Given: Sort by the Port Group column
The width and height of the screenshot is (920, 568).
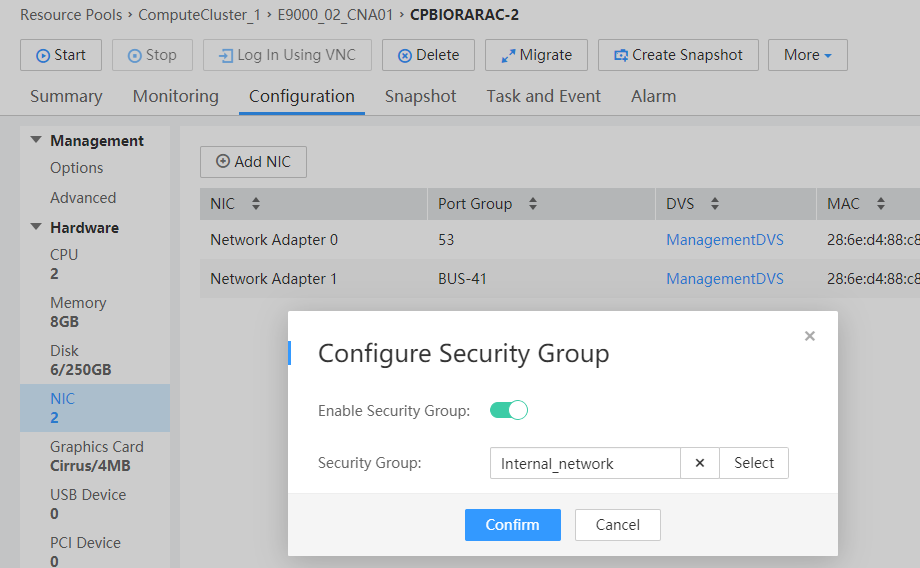Looking at the screenshot, I should click(x=533, y=204).
